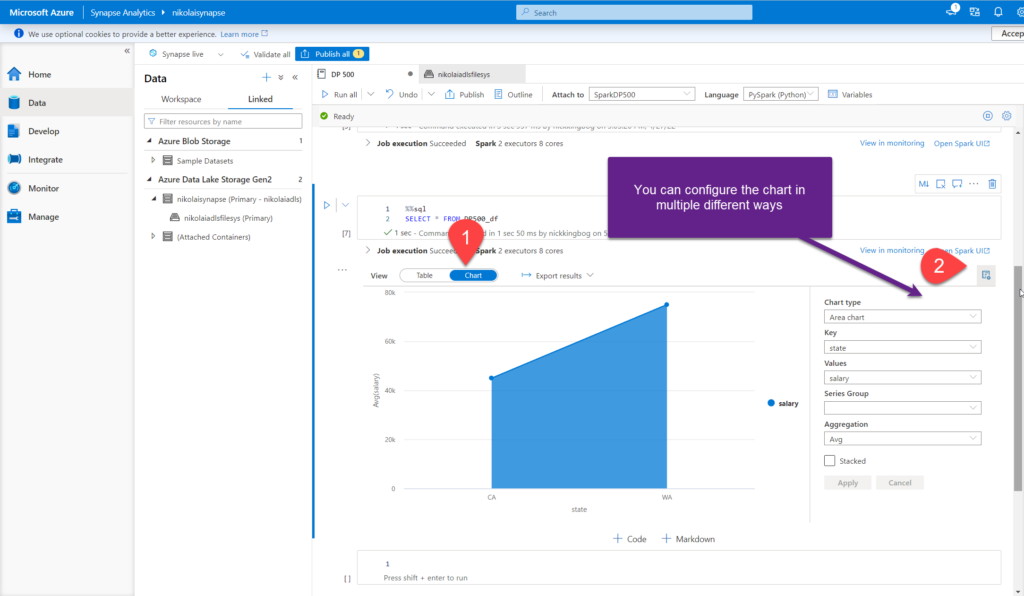This screenshot has width=1024, height=596.
Task: Click the salary legend color dot
Action: pyautogui.click(x=771, y=403)
